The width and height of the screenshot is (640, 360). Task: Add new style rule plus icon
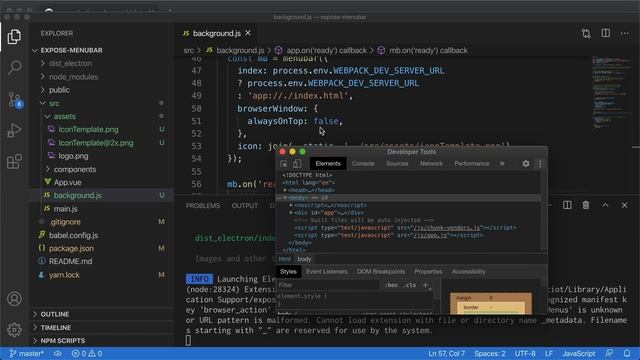pyautogui.click(x=425, y=285)
